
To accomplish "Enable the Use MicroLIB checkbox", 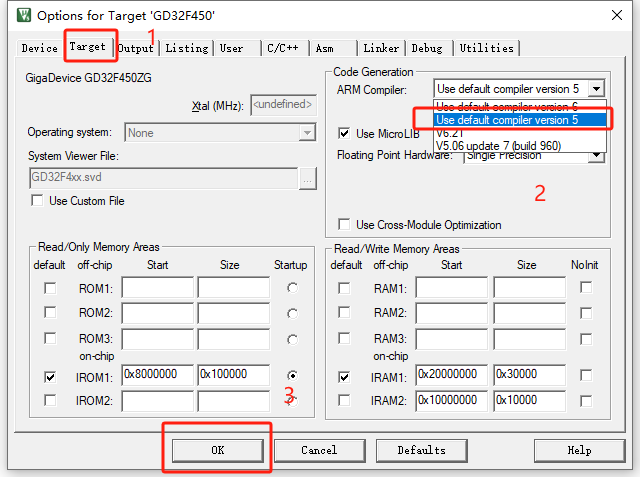I will point(345,133).
